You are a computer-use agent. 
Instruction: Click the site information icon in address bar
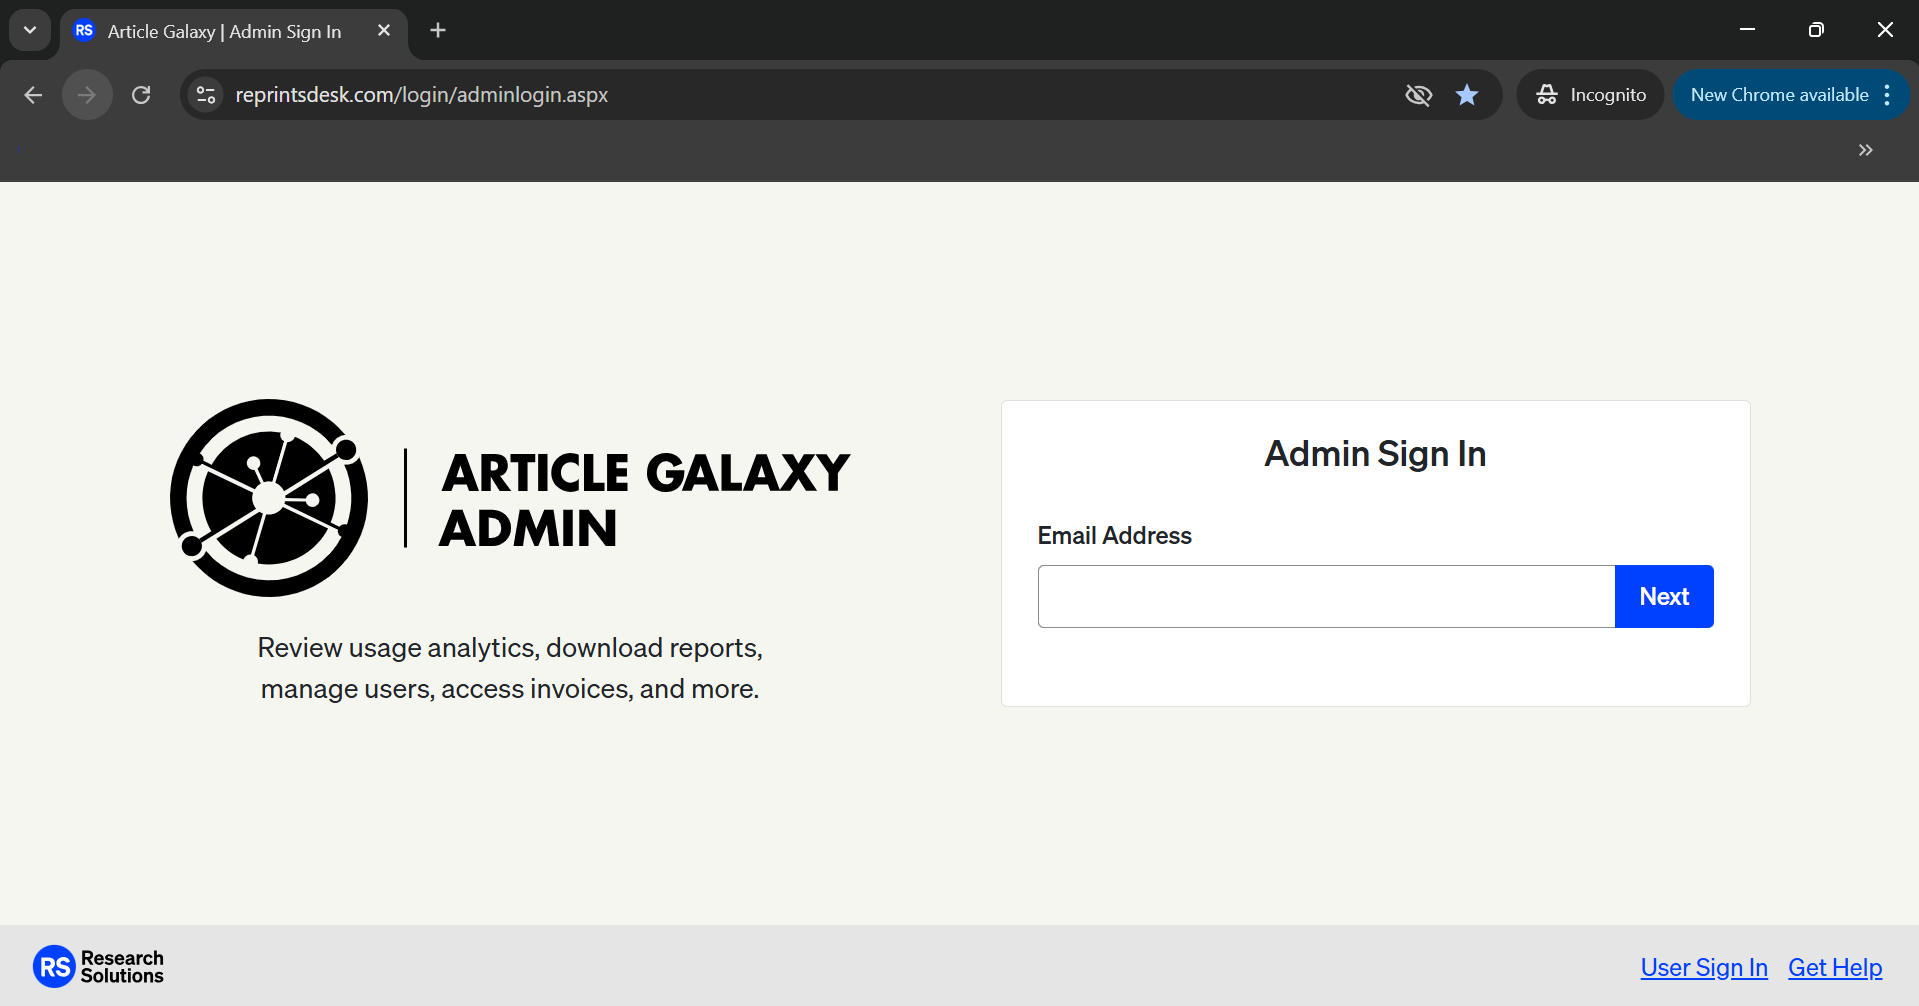click(205, 94)
